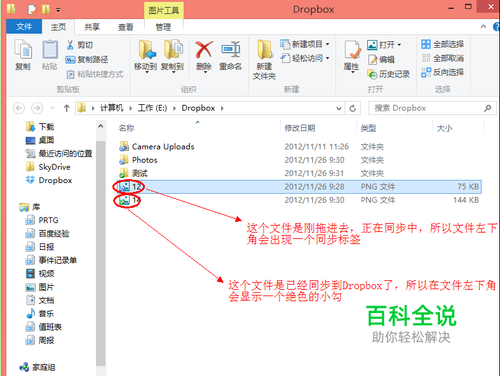Click Copy path (复制路径)

(x=87, y=59)
